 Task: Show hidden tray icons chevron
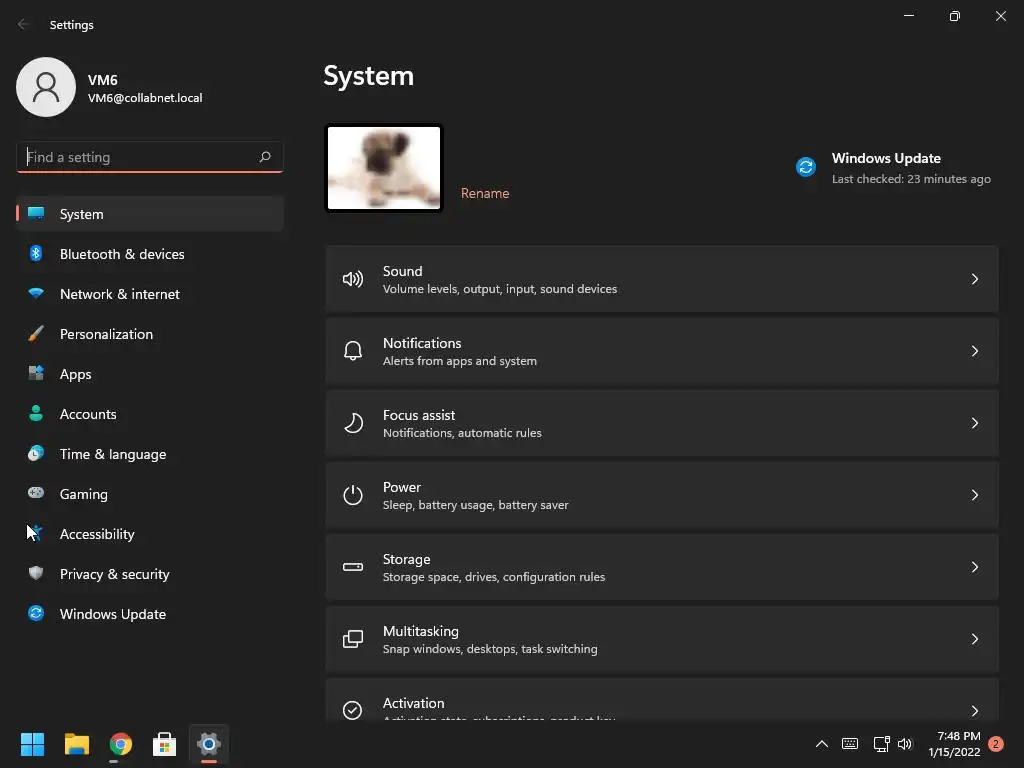click(x=822, y=744)
